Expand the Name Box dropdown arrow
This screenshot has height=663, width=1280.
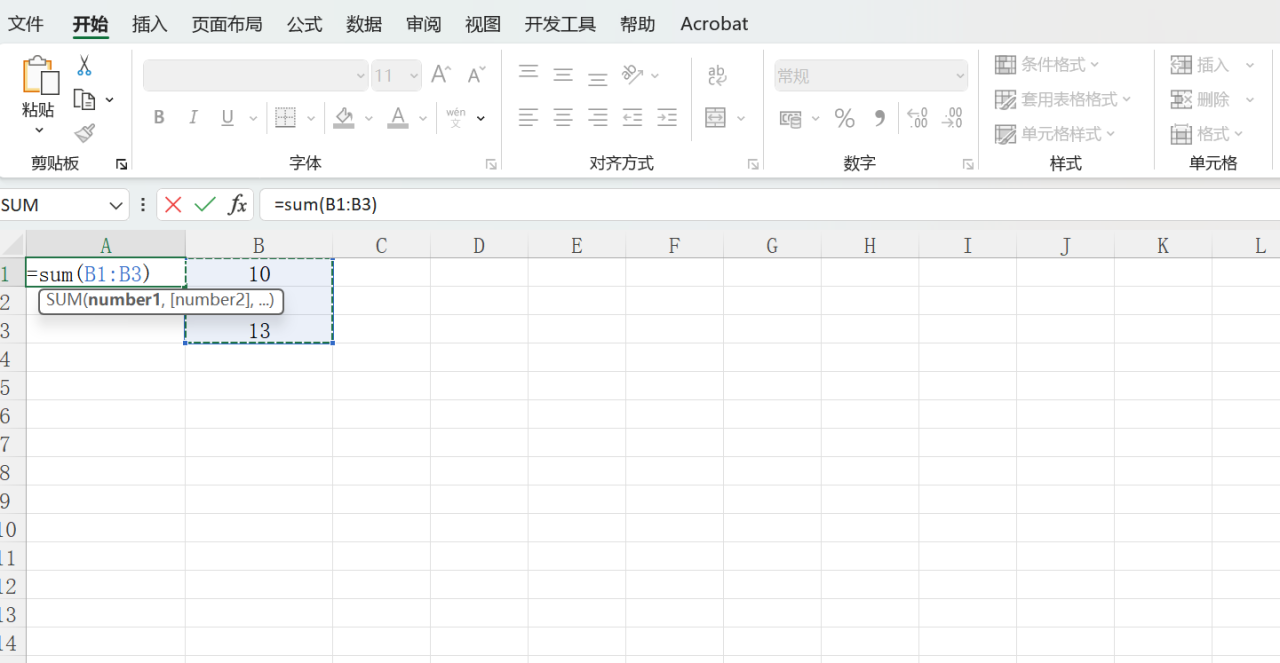(x=114, y=205)
